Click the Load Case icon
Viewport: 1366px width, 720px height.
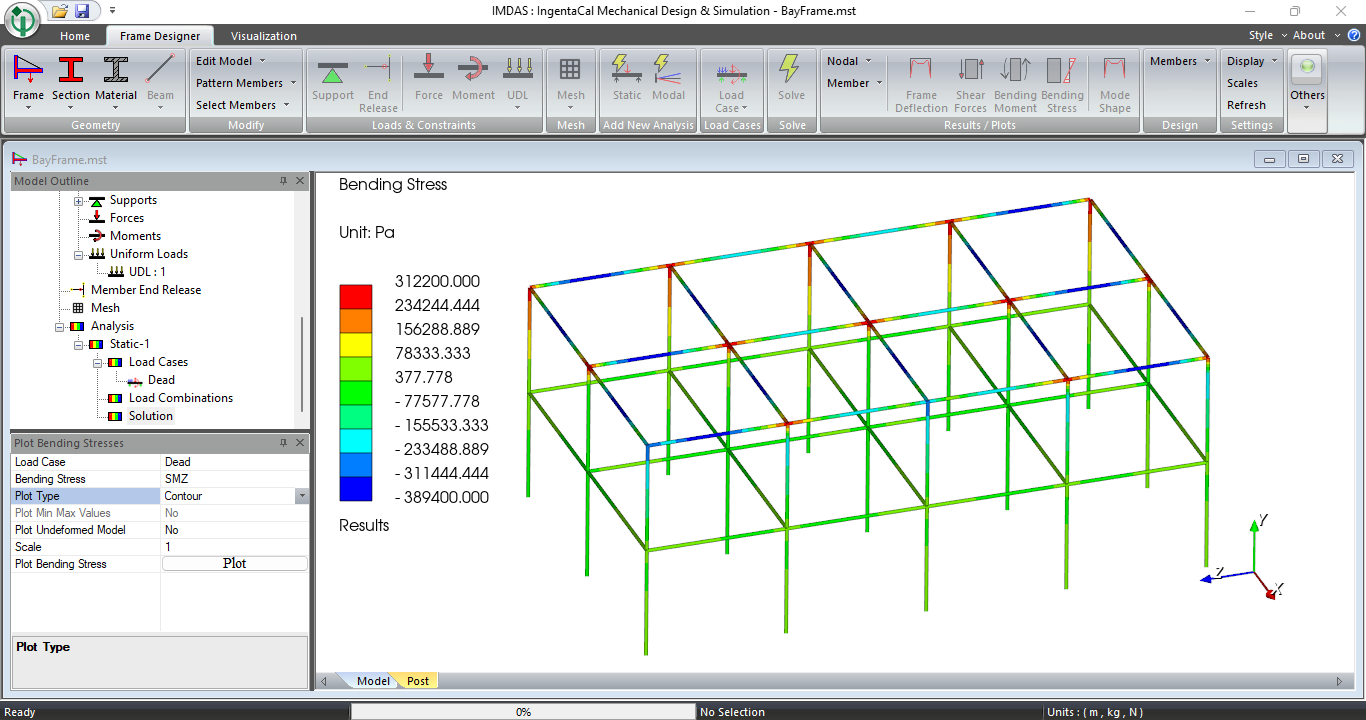coord(731,72)
